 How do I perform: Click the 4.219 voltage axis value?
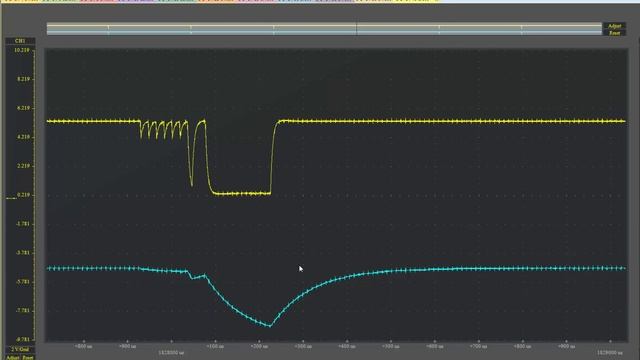(23, 137)
